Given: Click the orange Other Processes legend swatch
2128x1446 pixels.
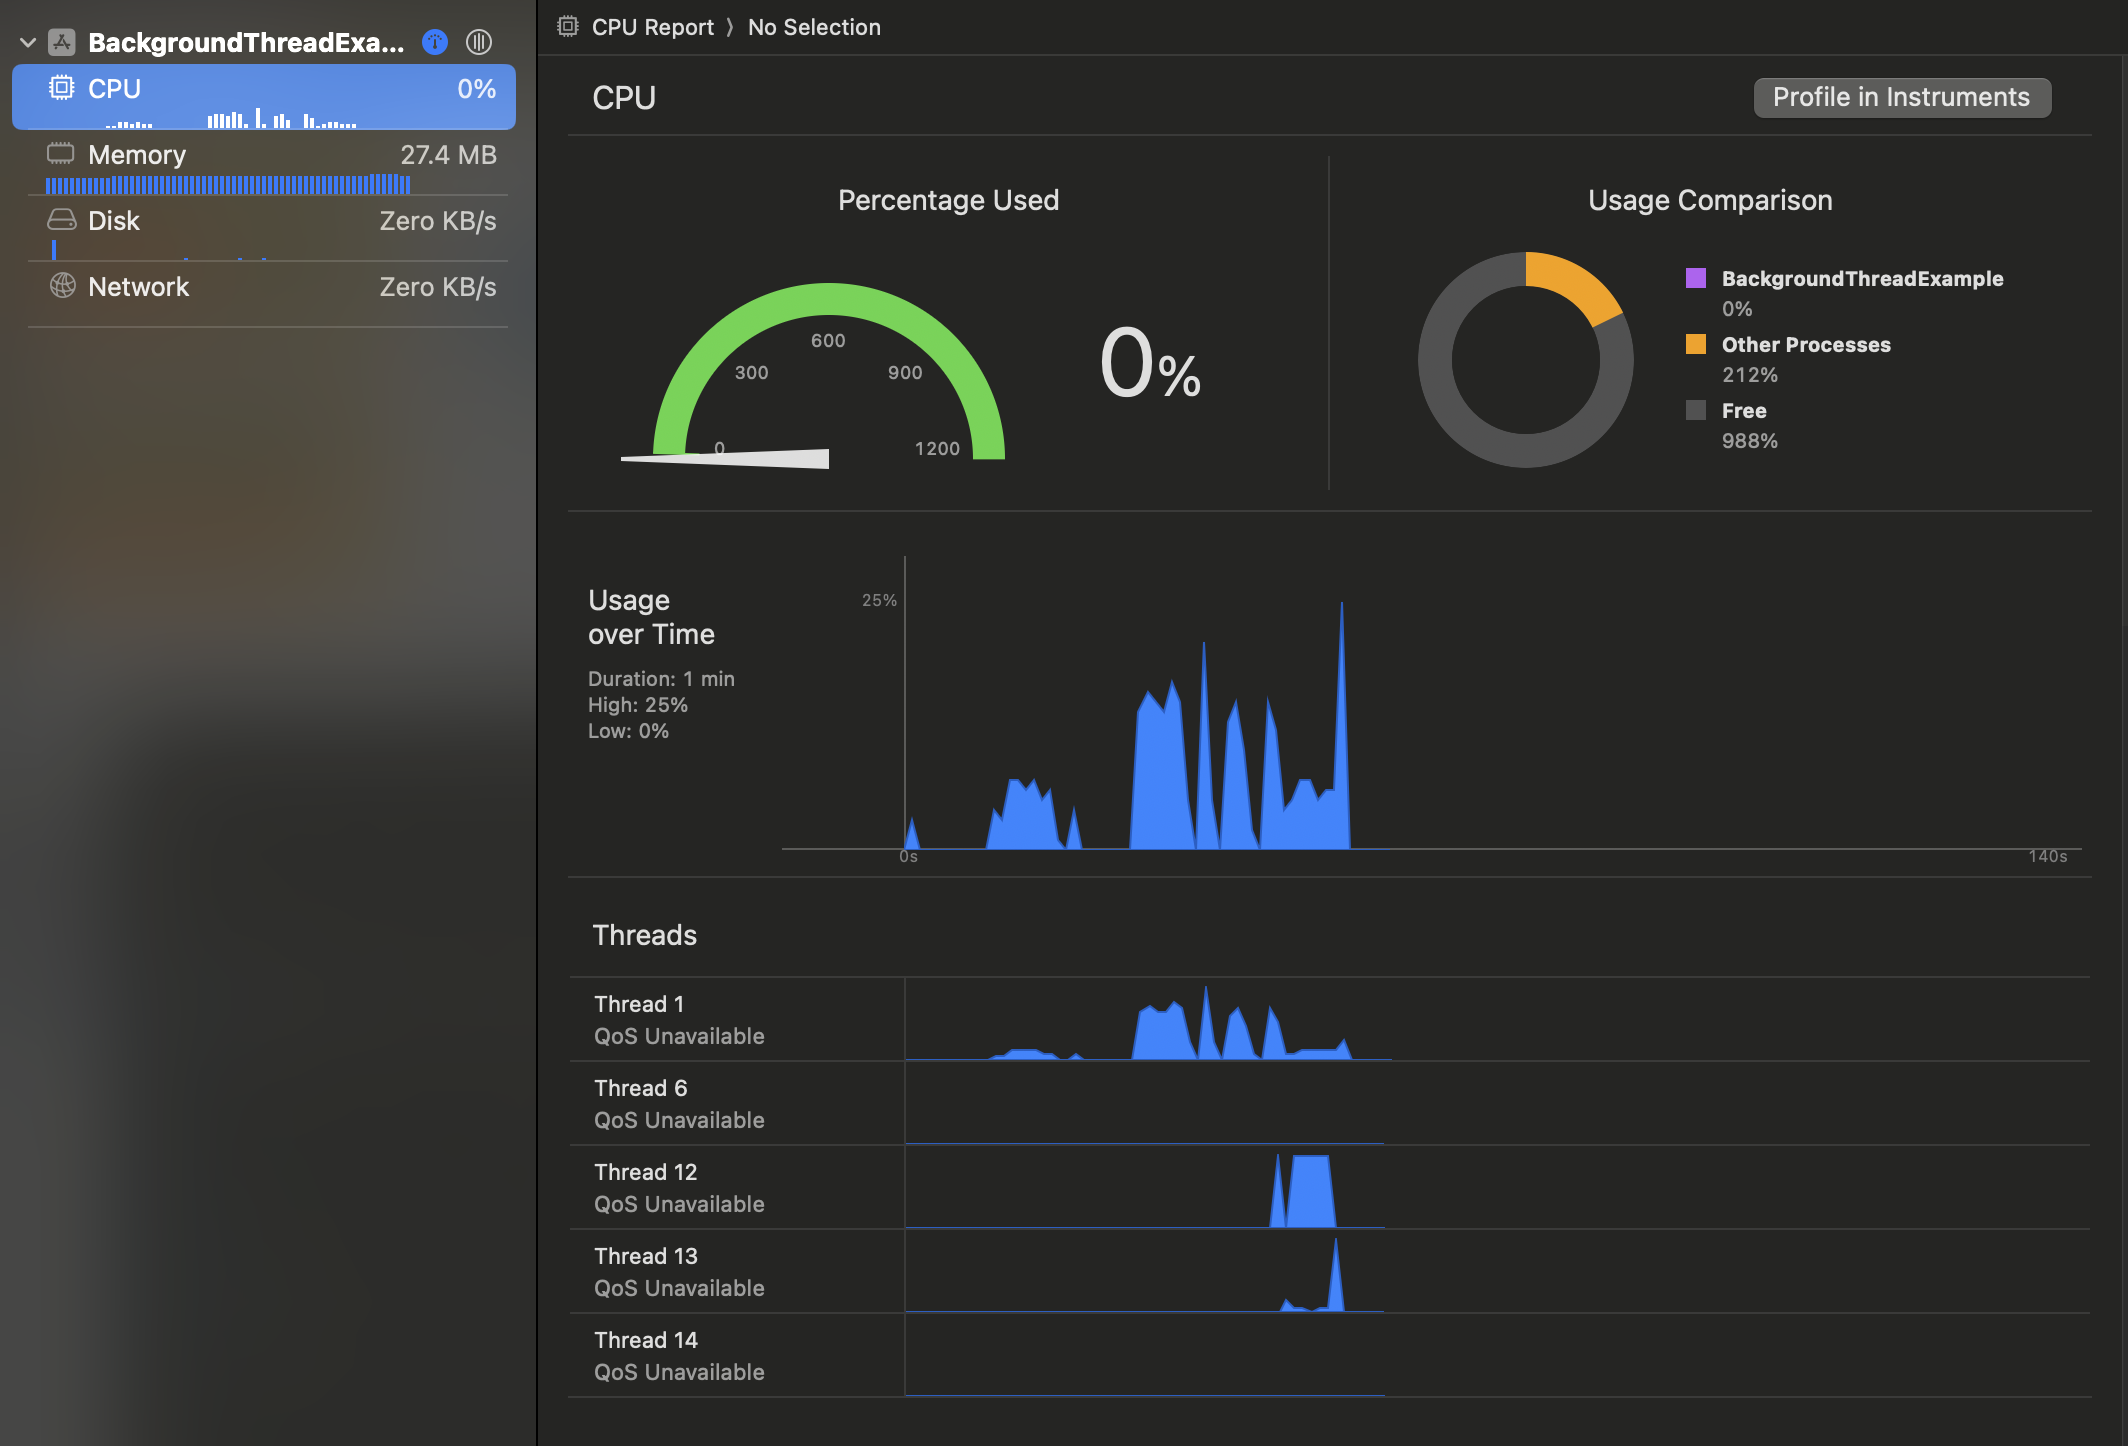Looking at the screenshot, I should click(x=1696, y=344).
